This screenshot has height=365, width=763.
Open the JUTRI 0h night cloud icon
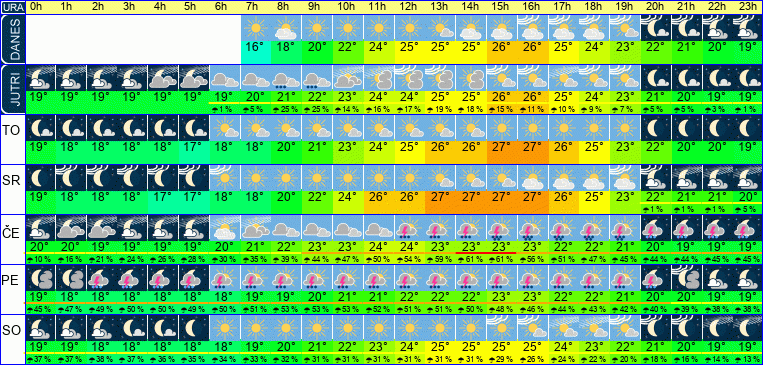[x=40, y=78]
